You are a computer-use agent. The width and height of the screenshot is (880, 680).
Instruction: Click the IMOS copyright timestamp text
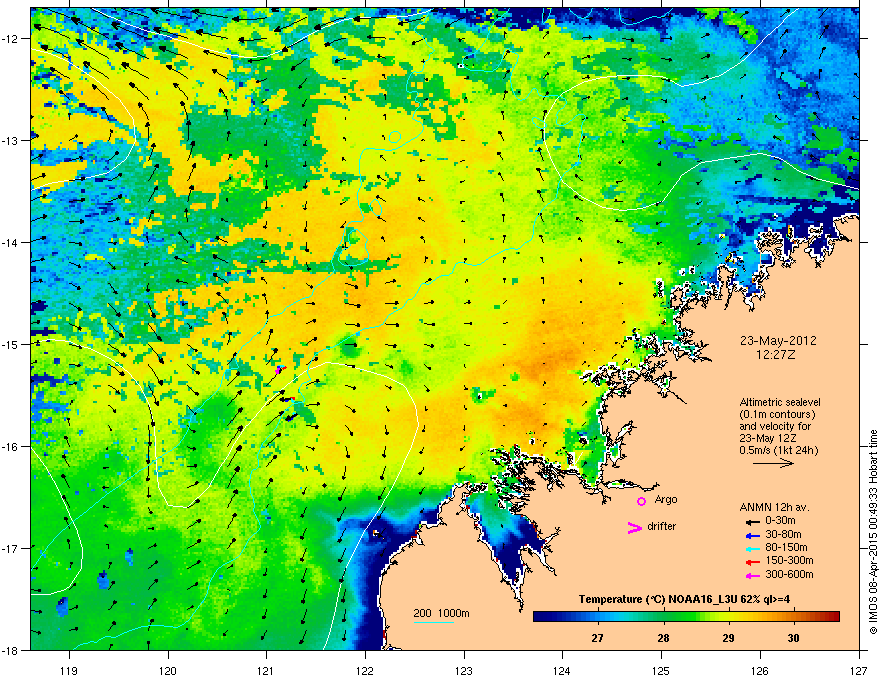873,532
